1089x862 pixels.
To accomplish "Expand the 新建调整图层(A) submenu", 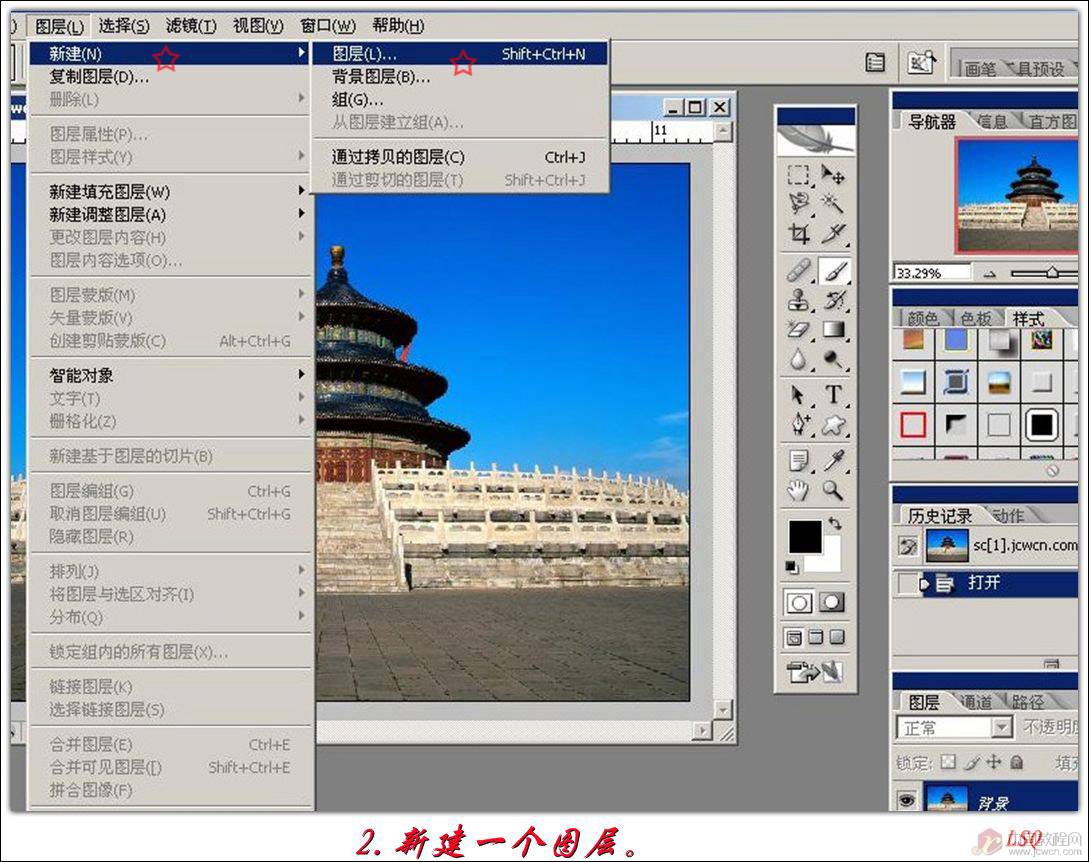I will 169,214.
